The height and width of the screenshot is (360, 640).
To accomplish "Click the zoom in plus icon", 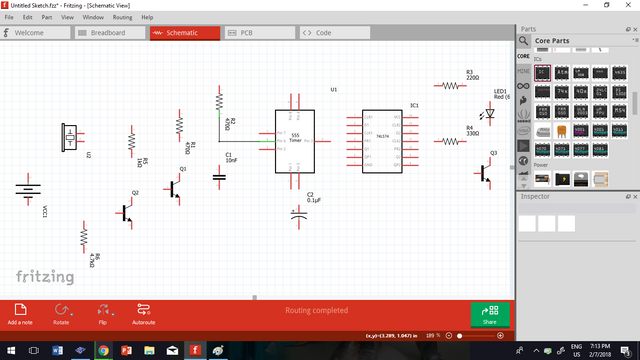I will (x=500, y=336).
